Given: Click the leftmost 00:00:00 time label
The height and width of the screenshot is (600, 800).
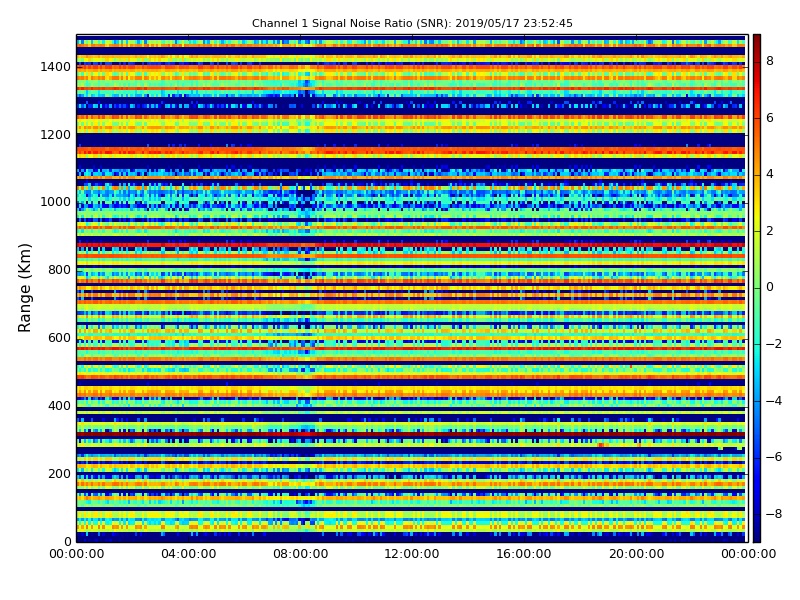Looking at the screenshot, I should (77, 554).
